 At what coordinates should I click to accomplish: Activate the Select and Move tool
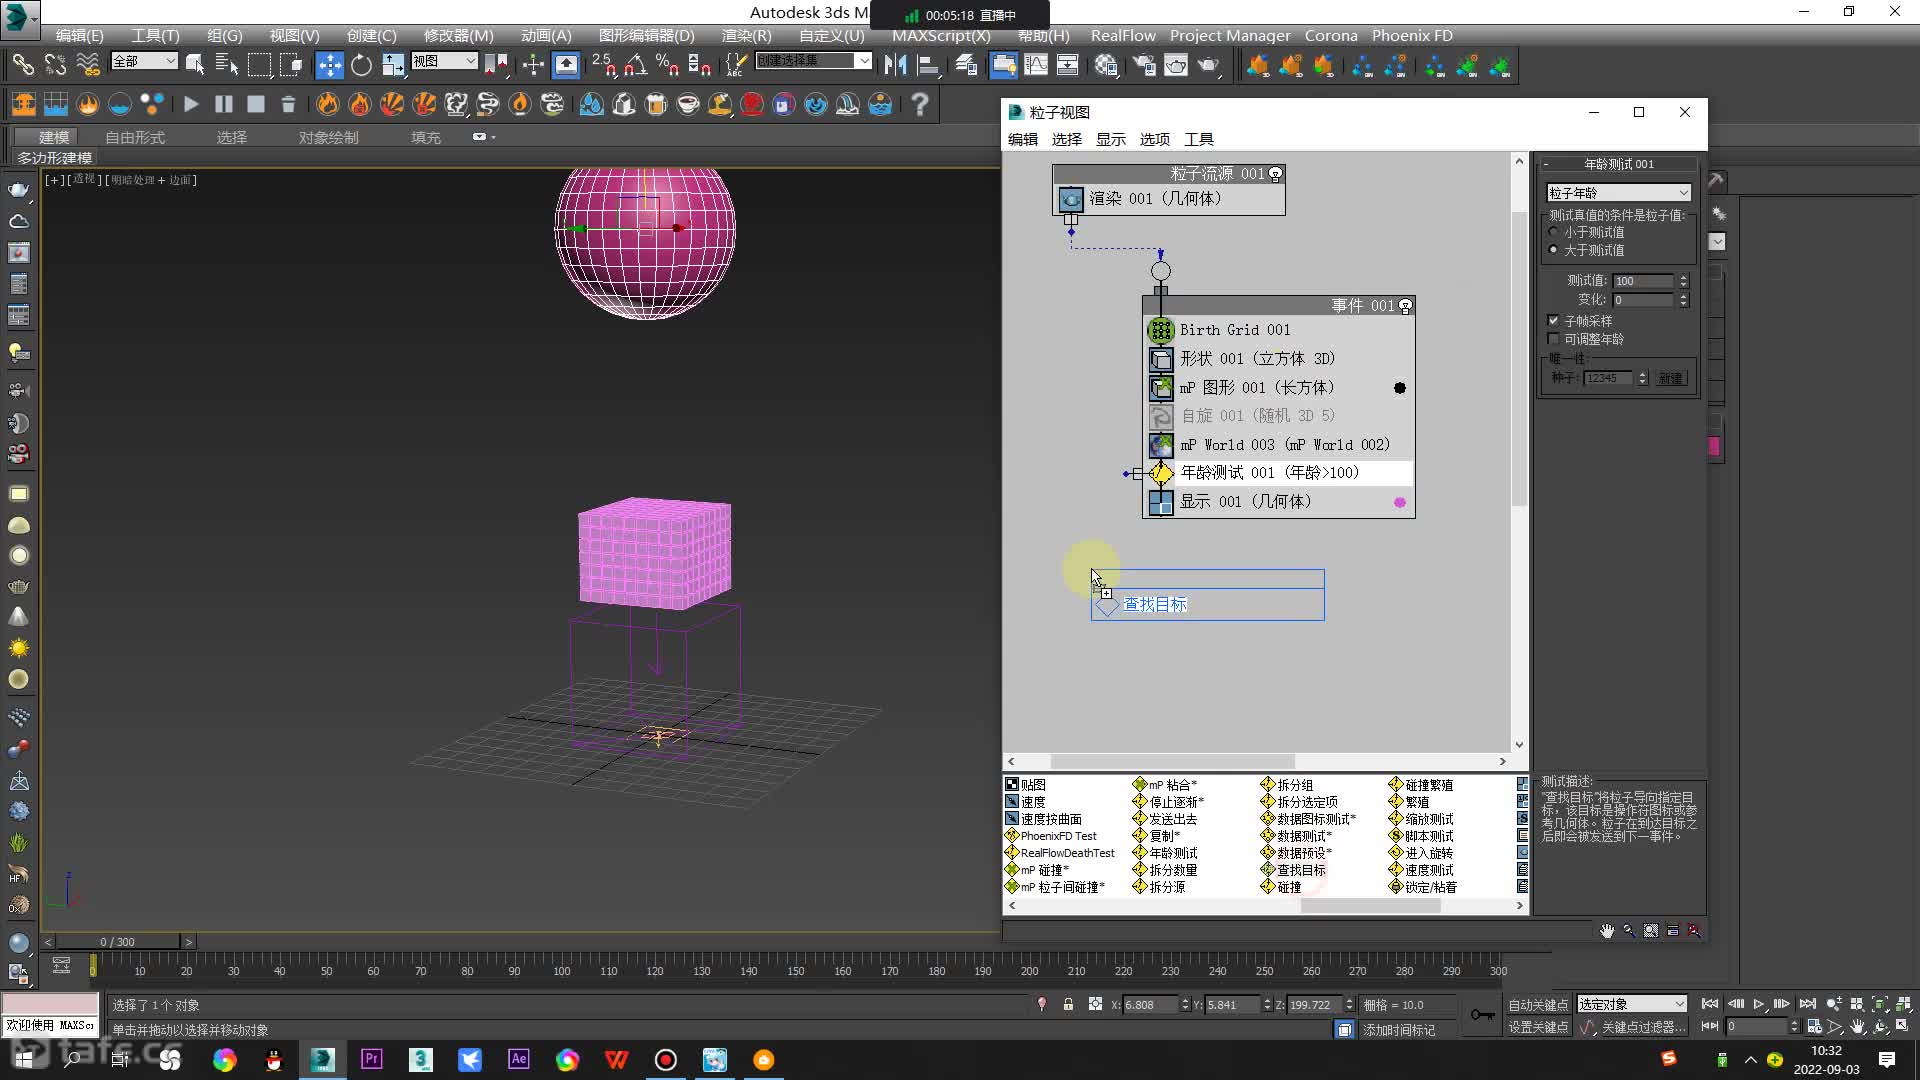pyautogui.click(x=329, y=65)
